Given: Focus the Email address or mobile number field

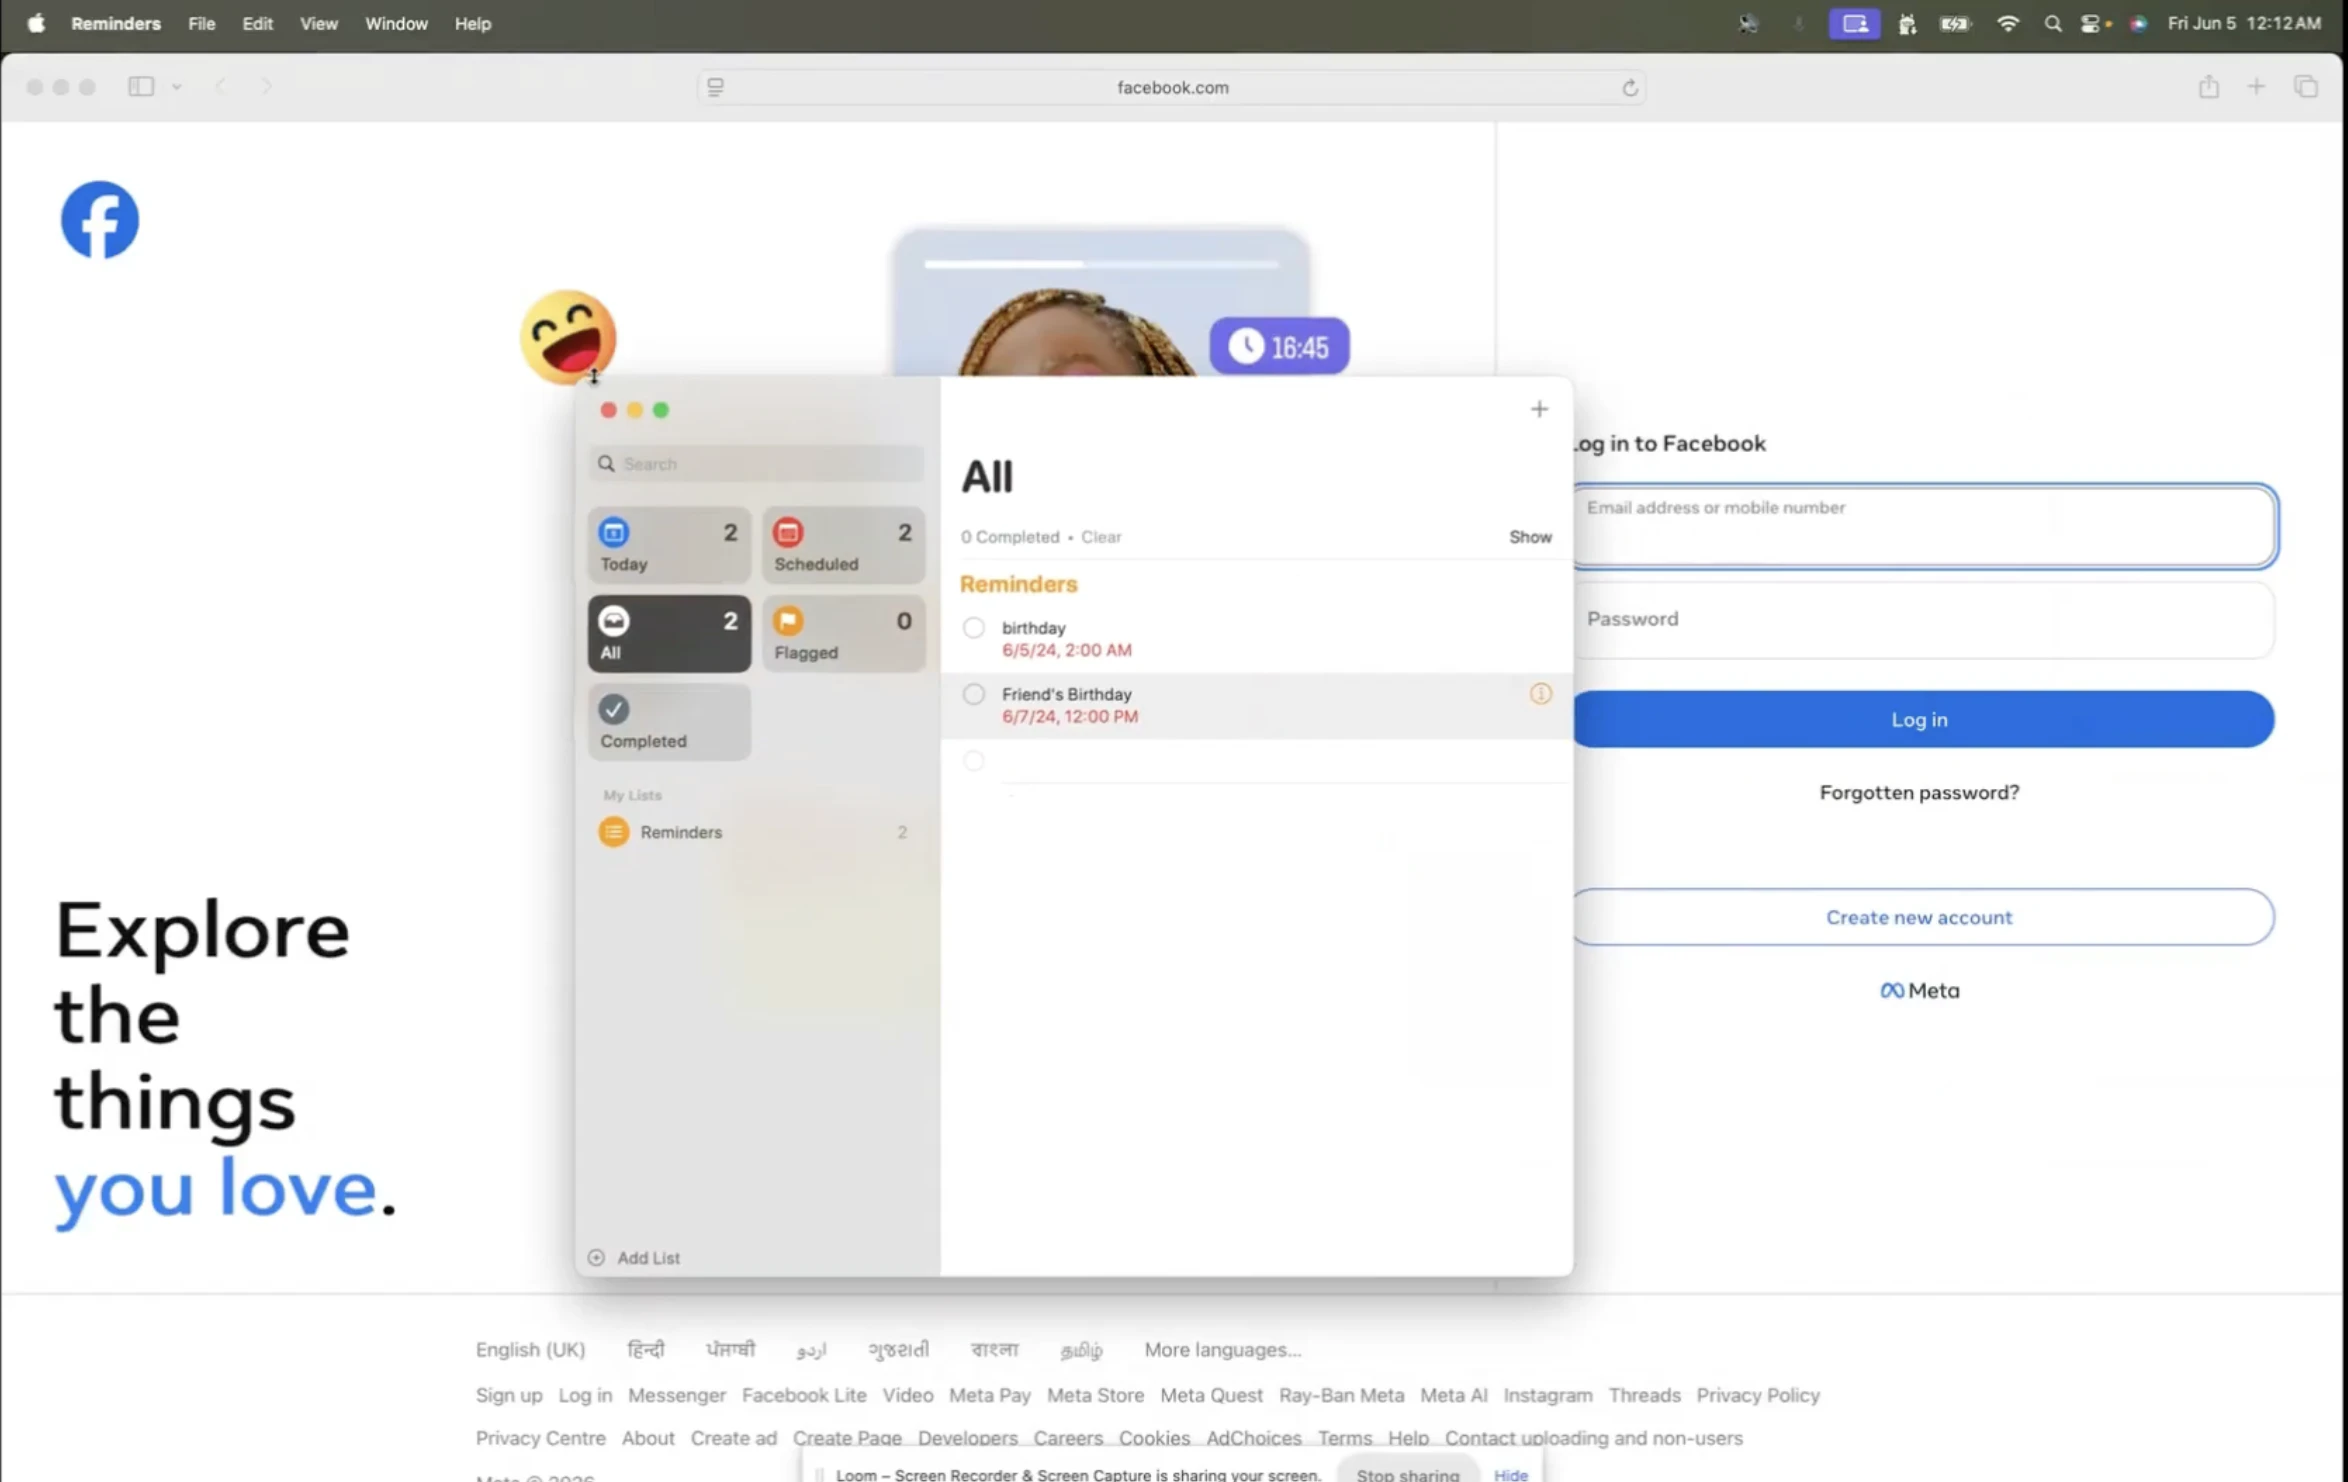Looking at the screenshot, I should pyautogui.click(x=1924, y=526).
